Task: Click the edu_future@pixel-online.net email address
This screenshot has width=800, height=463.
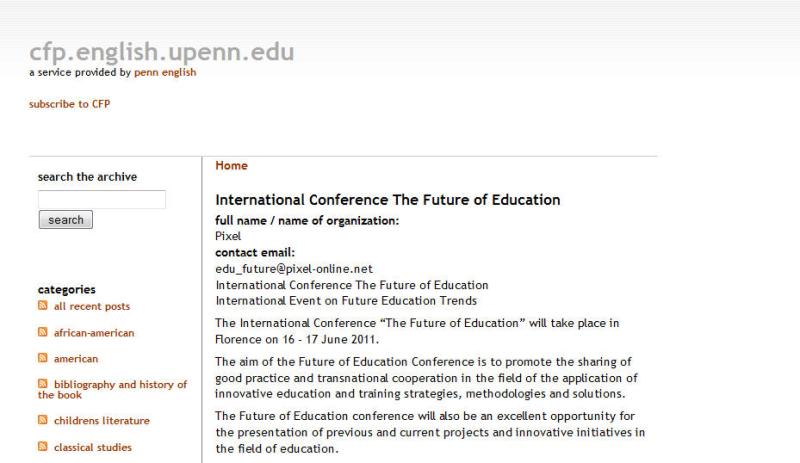Action: (x=294, y=268)
